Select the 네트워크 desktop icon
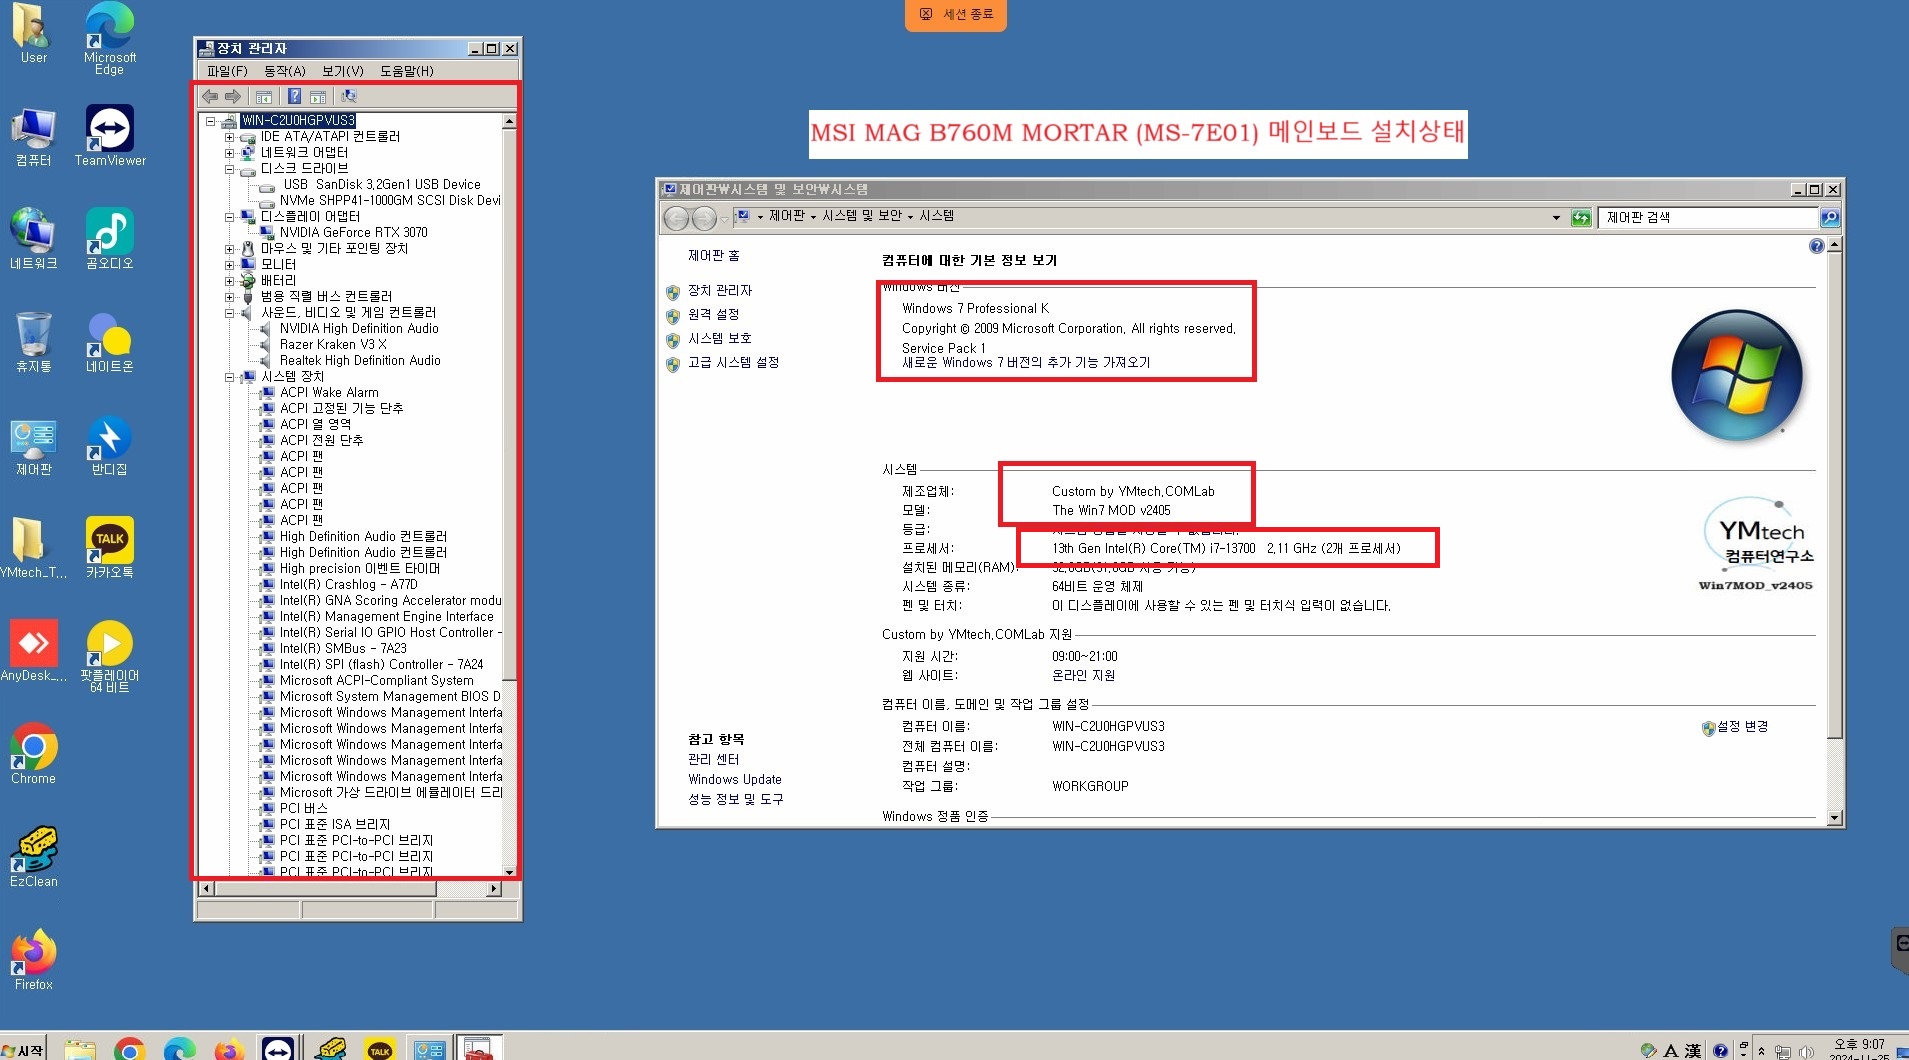Viewport: 1909px width, 1060px height. 34,239
